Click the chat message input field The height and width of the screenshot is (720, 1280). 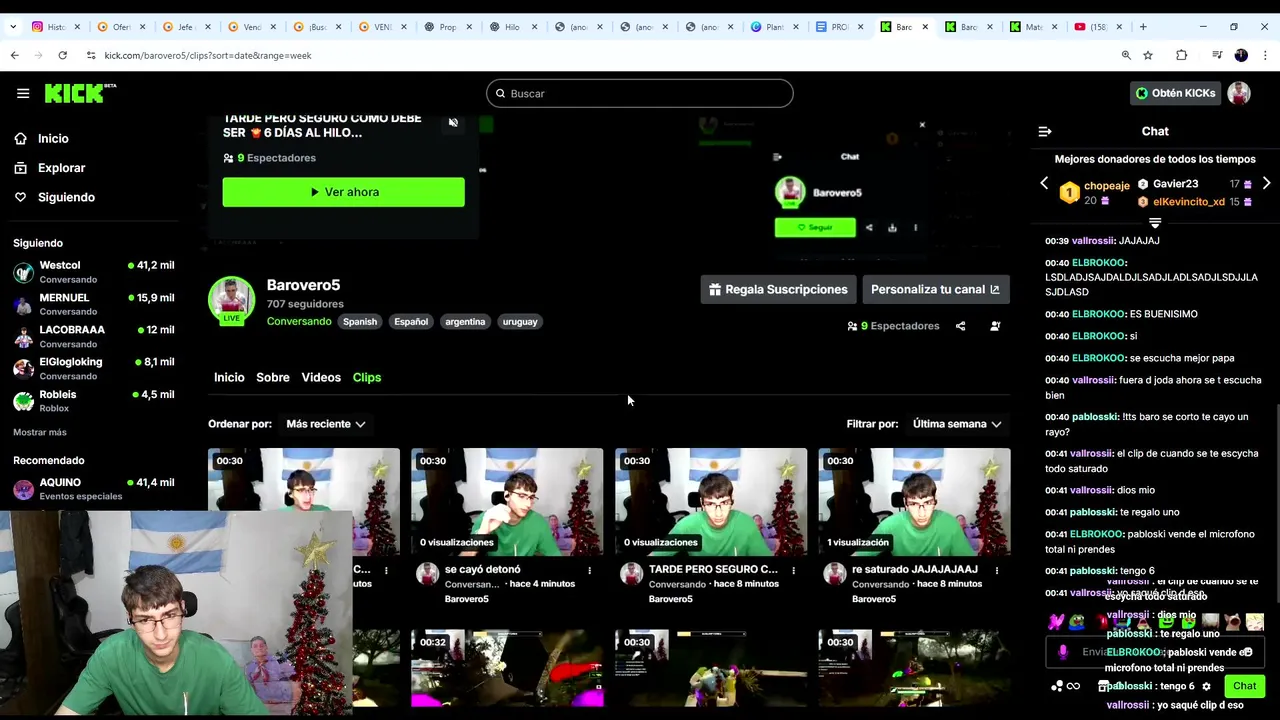(1155, 652)
